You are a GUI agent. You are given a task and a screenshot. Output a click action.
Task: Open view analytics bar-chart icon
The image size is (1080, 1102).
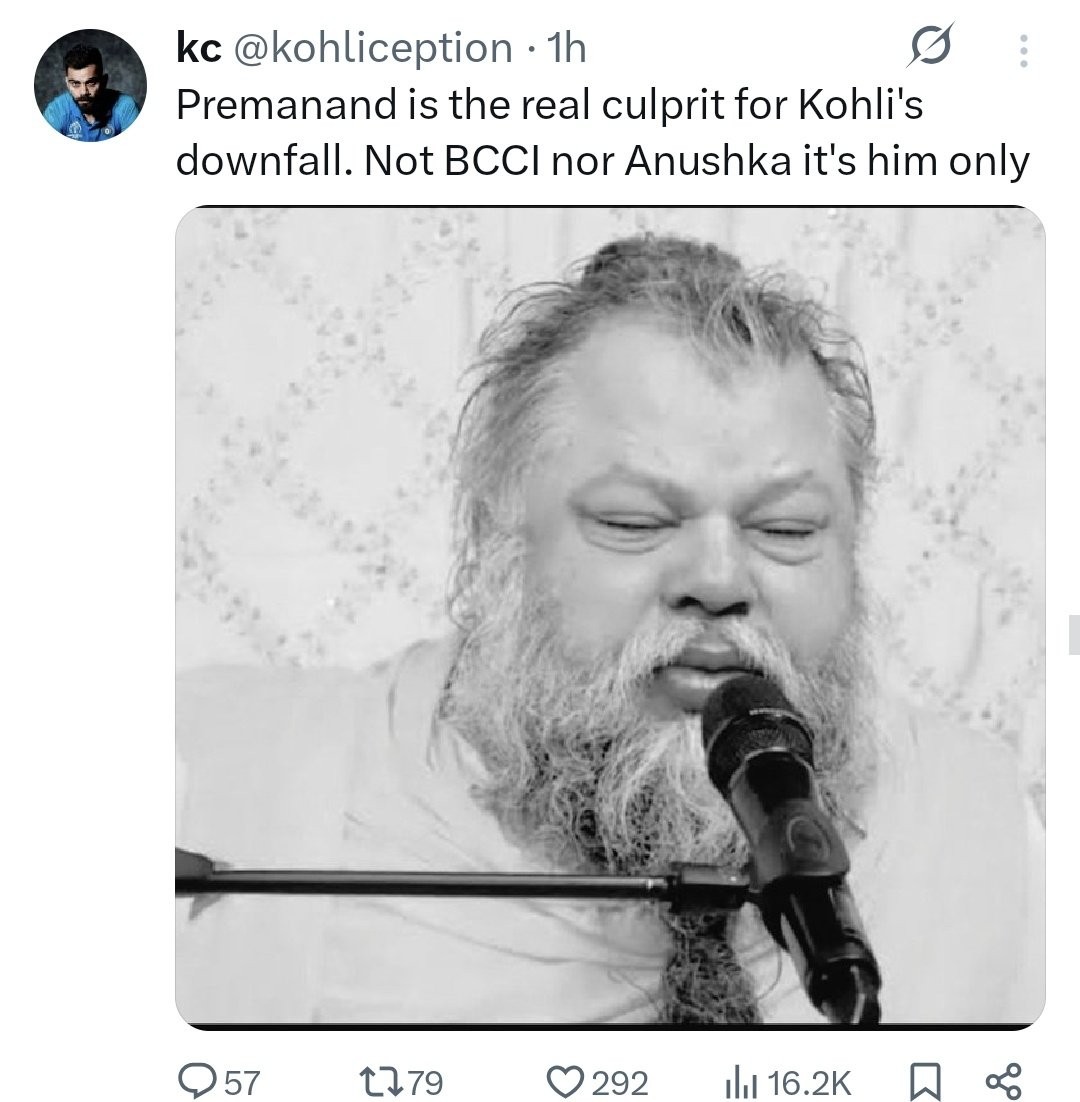coord(738,1081)
